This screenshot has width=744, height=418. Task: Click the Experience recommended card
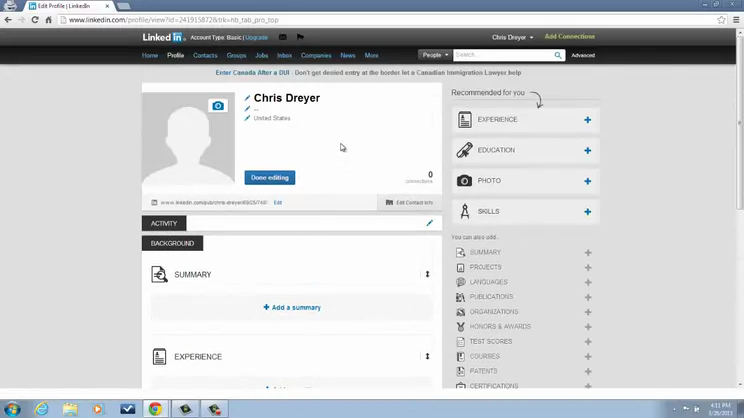(526, 120)
